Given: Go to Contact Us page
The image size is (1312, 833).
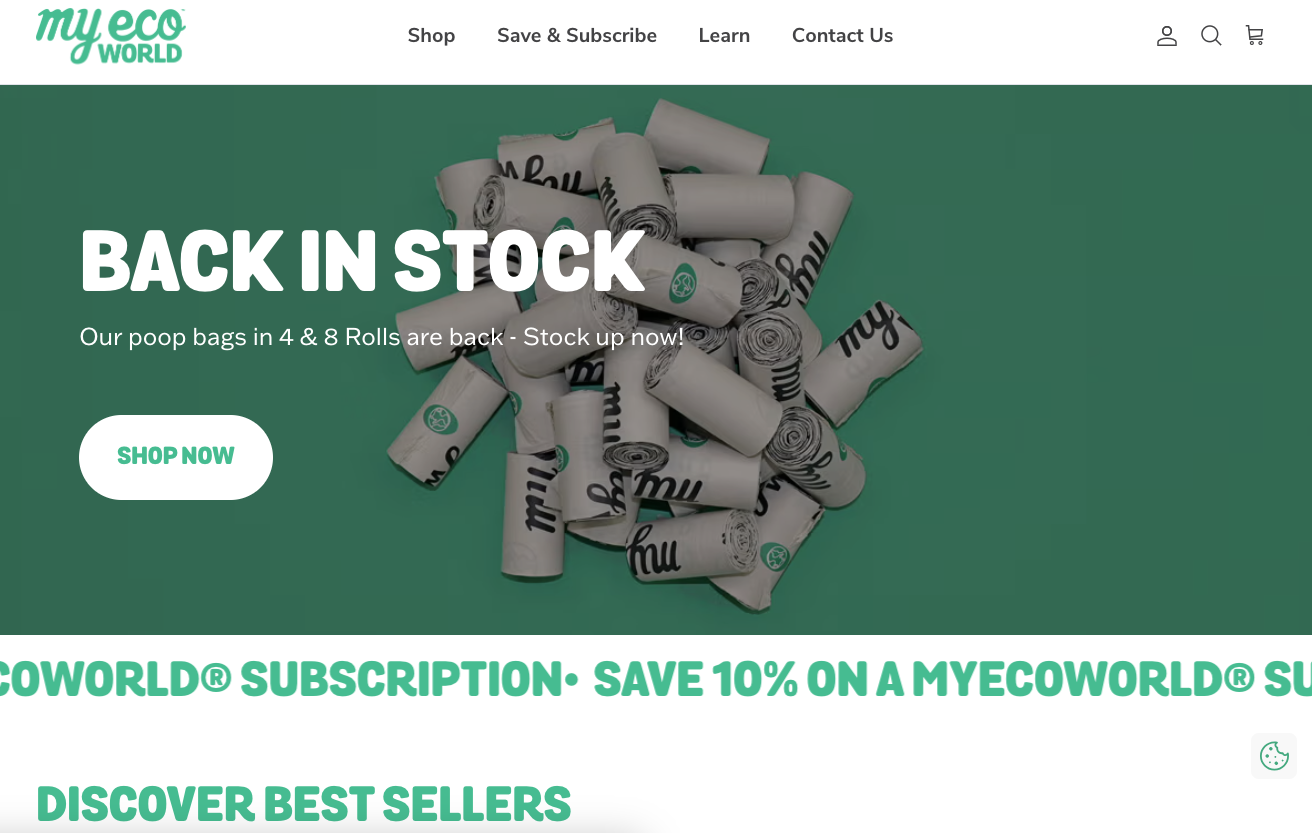Looking at the screenshot, I should tap(842, 36).
